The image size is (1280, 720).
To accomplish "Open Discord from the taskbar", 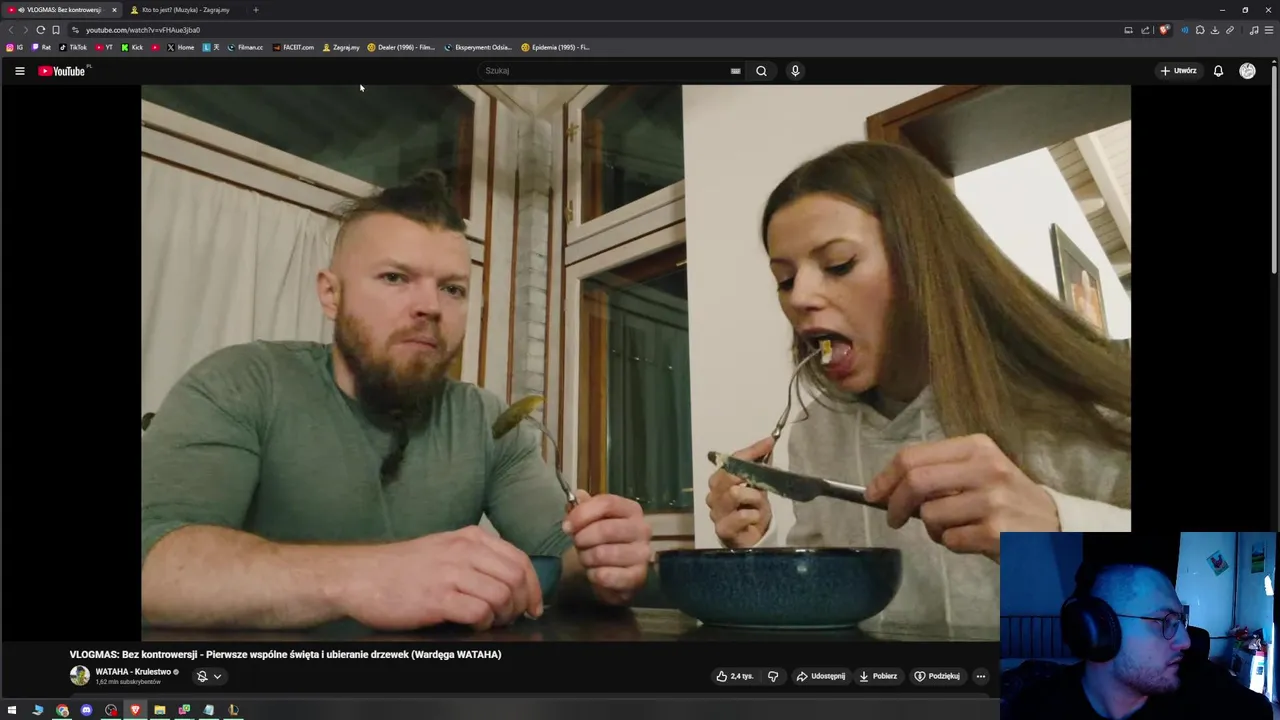I will tap(86, 710).
